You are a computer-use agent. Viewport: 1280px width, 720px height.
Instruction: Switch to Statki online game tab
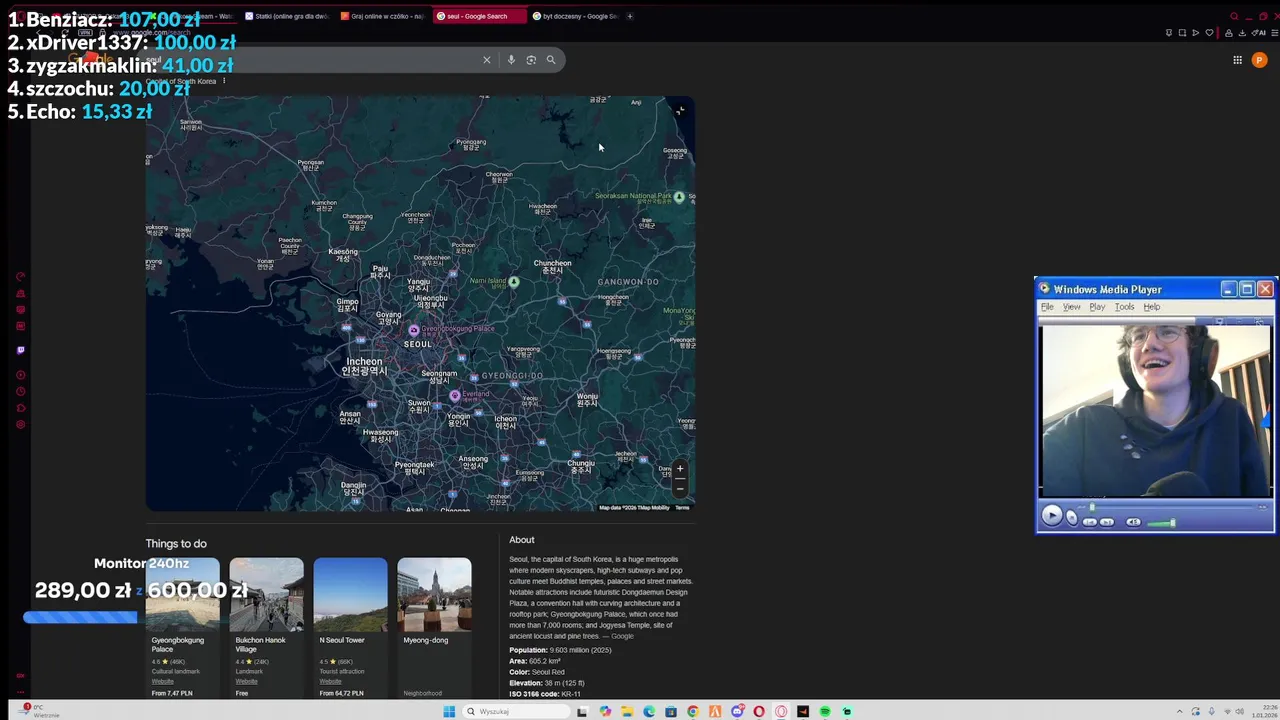[286, 16]
